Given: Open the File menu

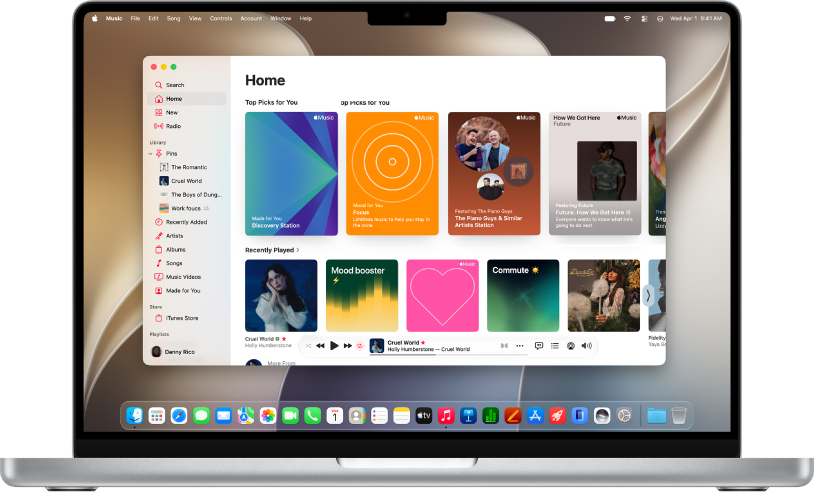Looking at the screenshot, I should [135, 18].
